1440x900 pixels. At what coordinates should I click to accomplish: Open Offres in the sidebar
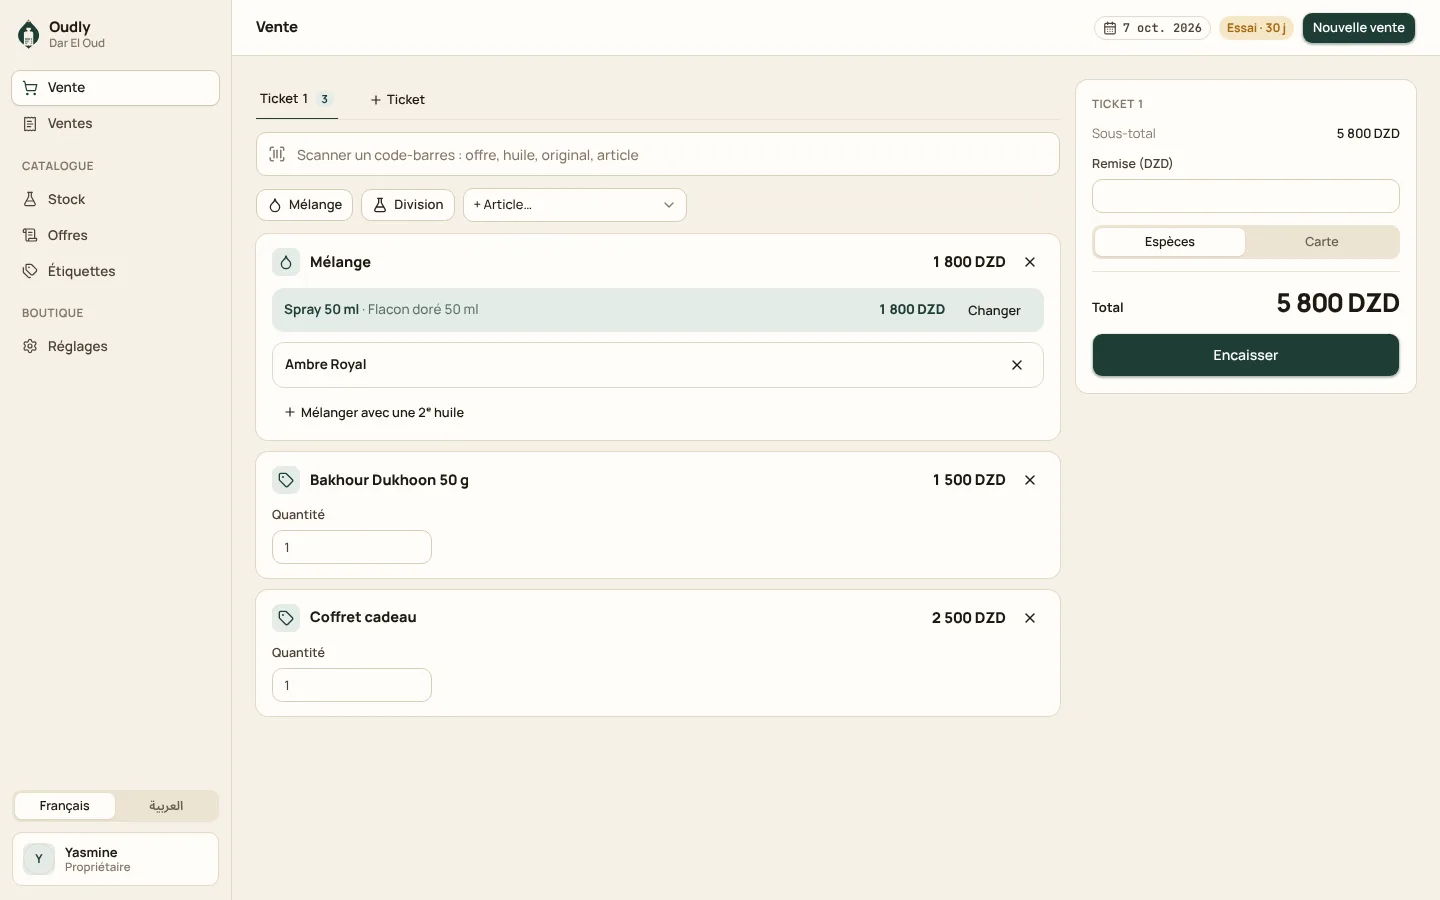(115, 236)
